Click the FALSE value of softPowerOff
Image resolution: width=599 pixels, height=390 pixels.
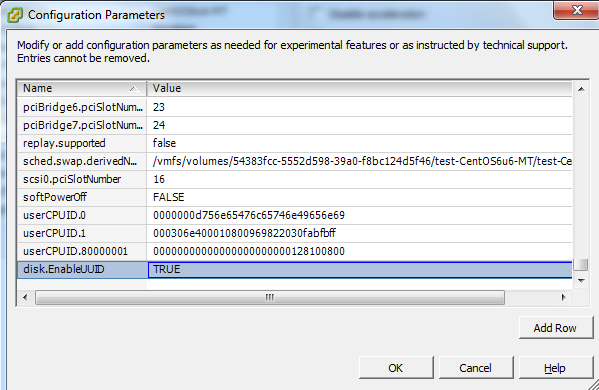[x=359, y=197]
